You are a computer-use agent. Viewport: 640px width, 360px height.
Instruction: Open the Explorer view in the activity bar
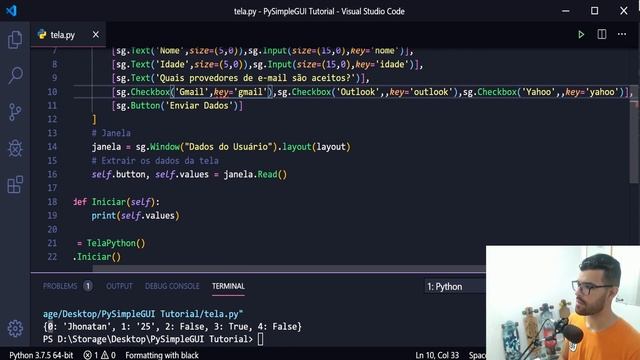click(x=15, y=40)
